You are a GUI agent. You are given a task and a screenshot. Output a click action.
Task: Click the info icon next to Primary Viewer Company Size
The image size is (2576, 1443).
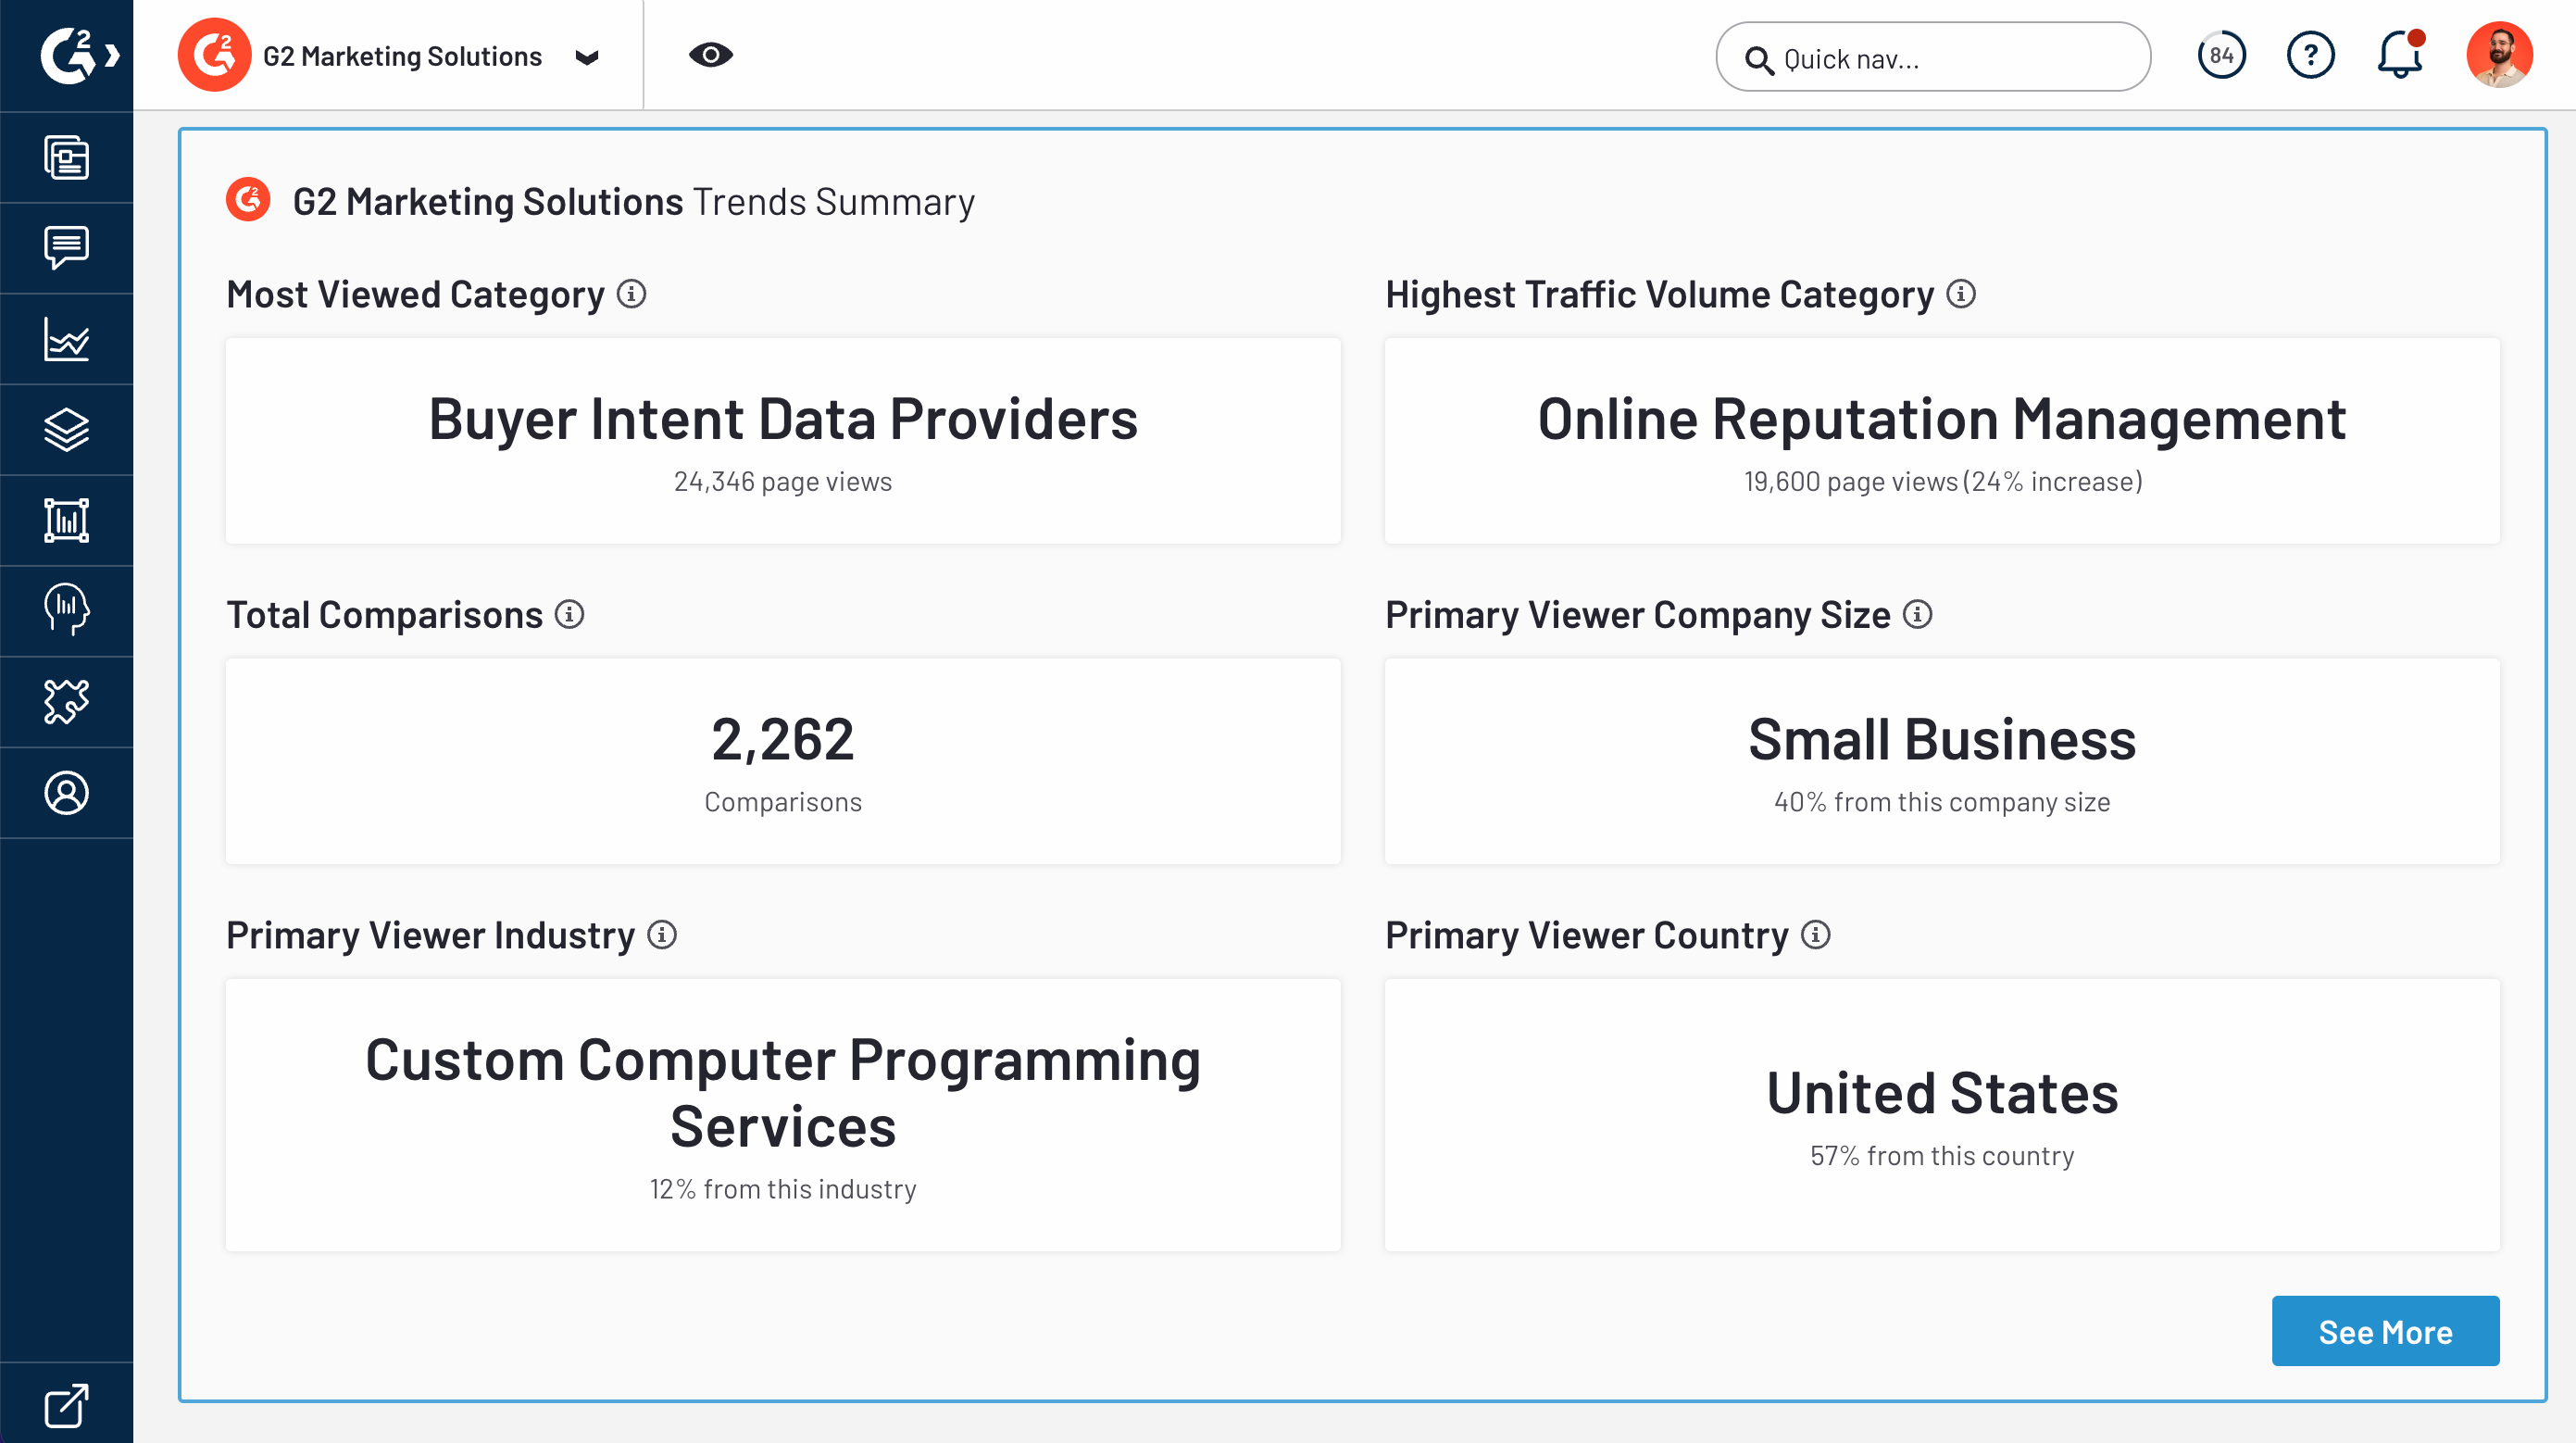pyautogui.click(x=1917, y=614)
